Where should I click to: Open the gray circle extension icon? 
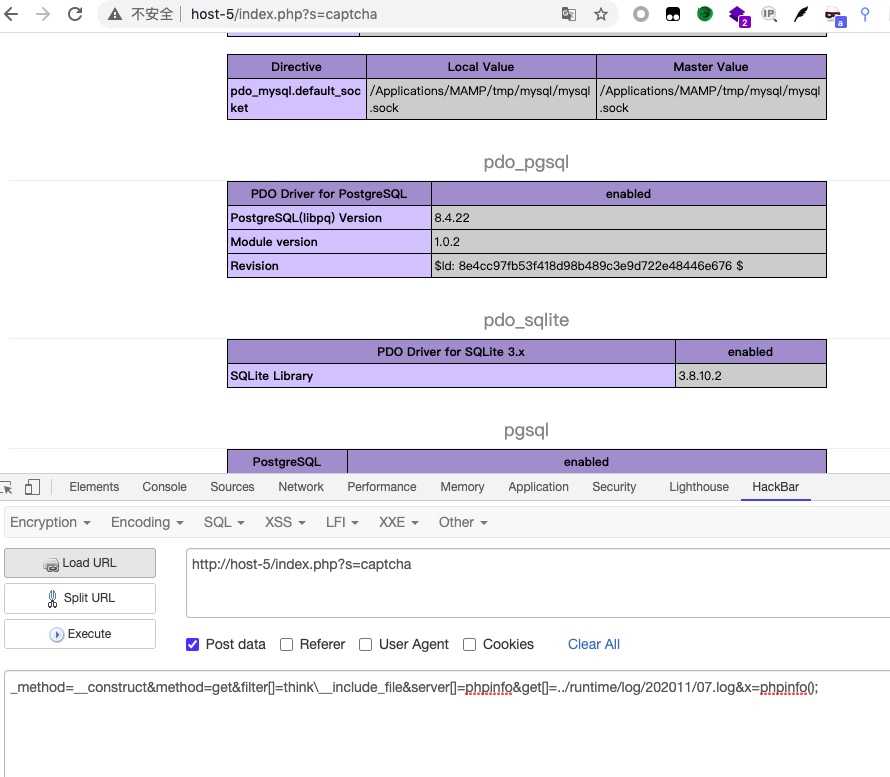coord(641,14)
